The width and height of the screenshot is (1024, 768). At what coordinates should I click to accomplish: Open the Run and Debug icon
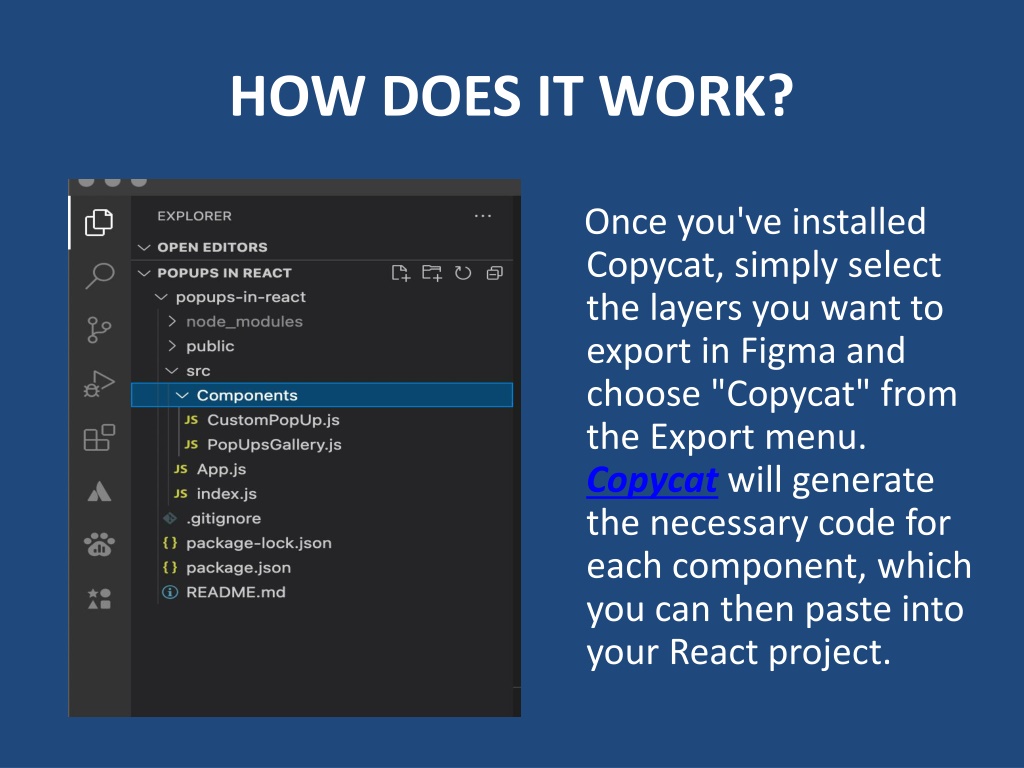coord(99,384)
